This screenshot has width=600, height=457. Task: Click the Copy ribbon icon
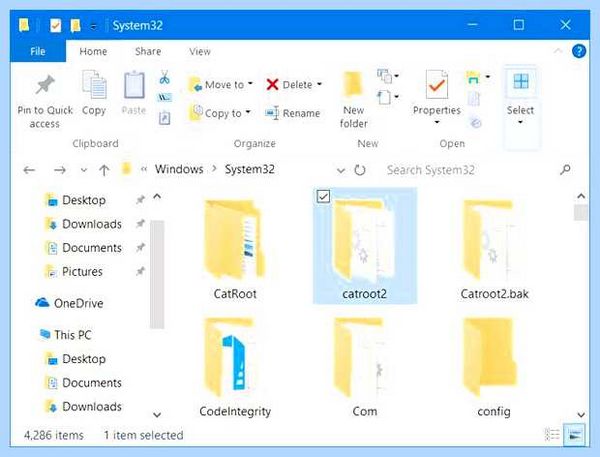94,93
